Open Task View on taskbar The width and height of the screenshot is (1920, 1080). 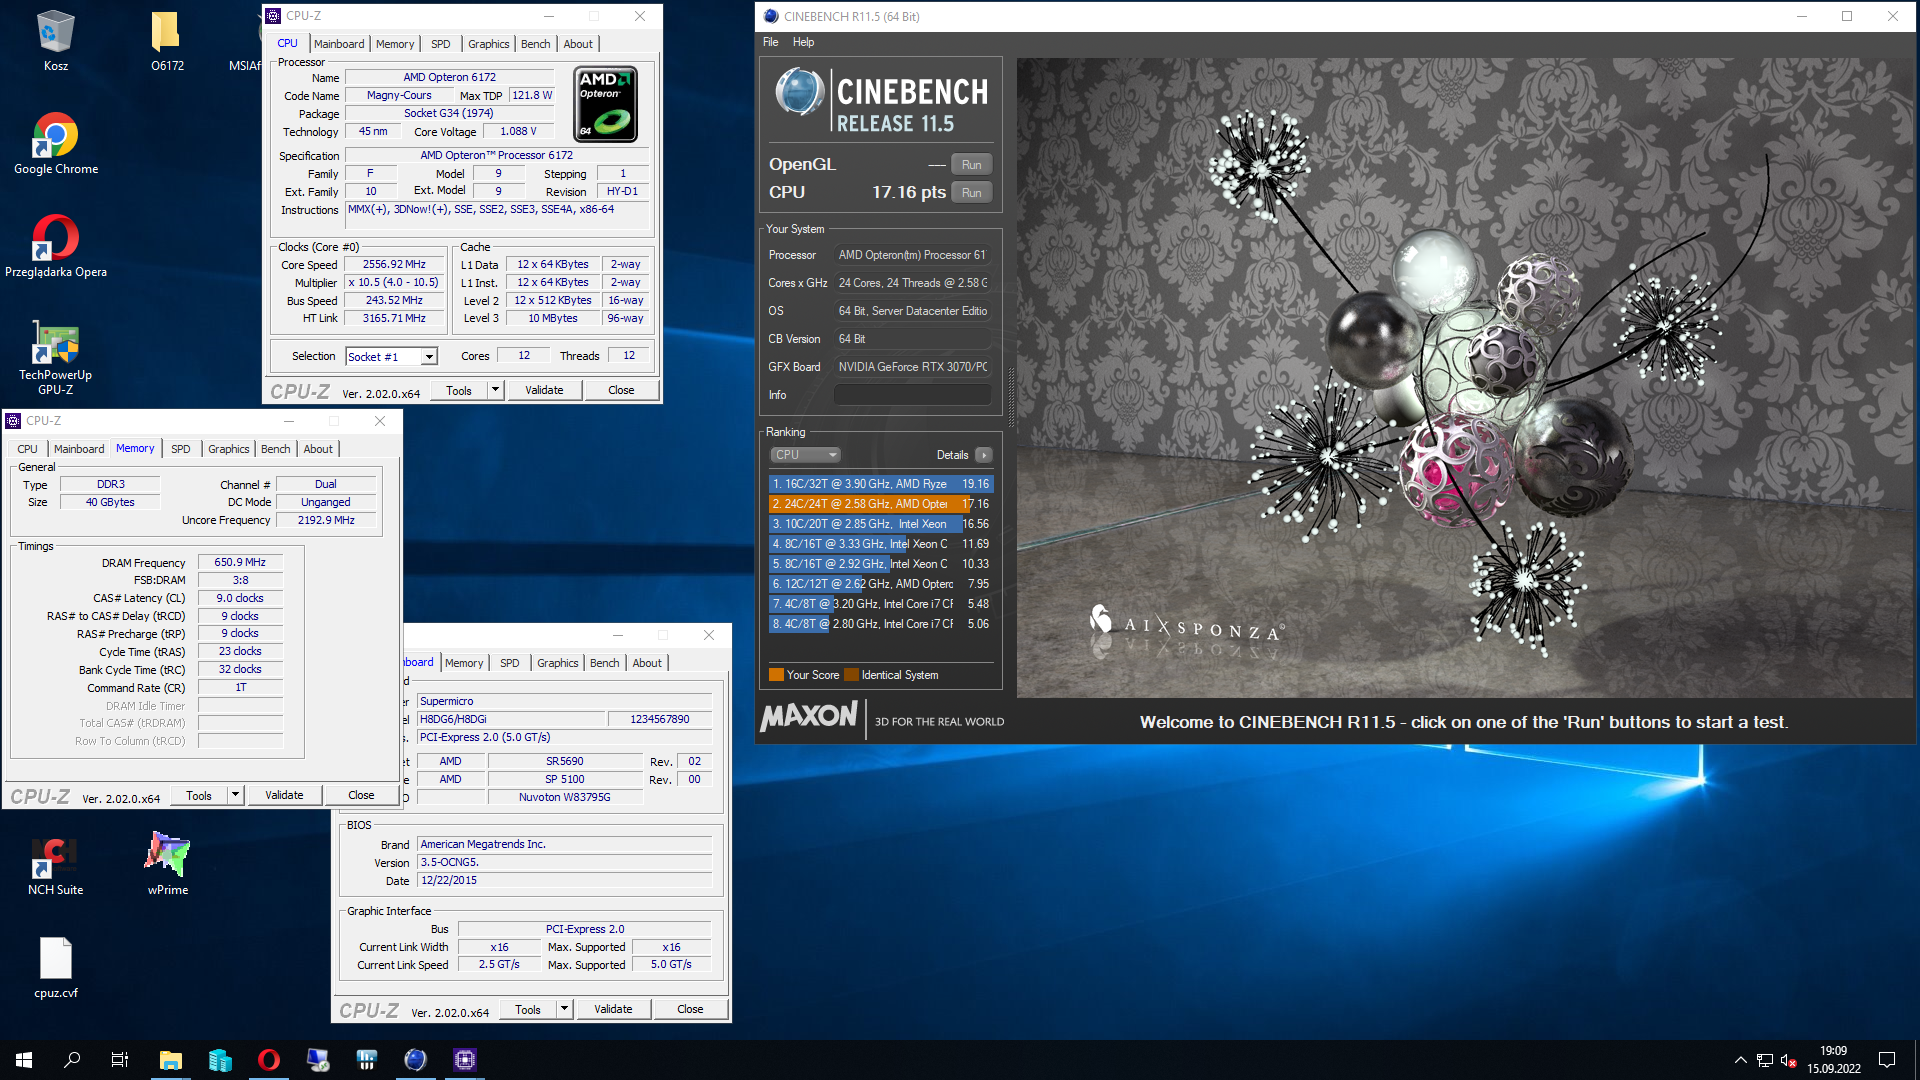click(120, 1060)
